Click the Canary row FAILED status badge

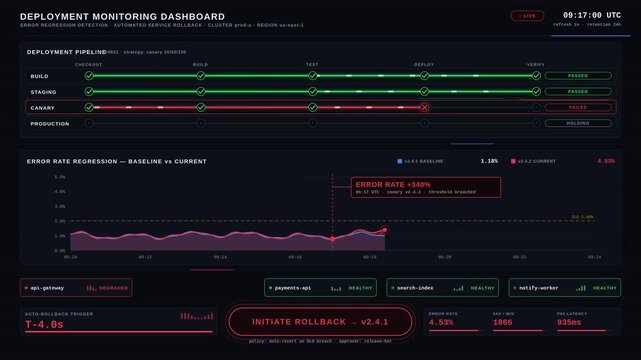pos(578,107)
